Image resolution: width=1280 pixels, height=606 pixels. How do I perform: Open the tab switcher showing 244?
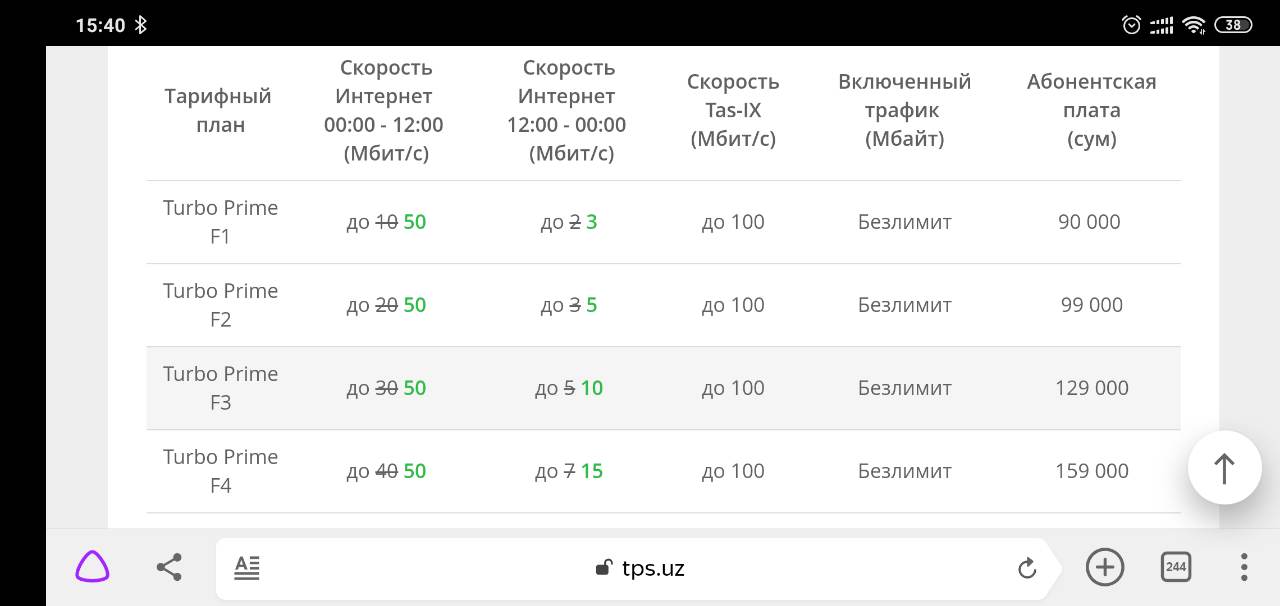coord(1176,567)
